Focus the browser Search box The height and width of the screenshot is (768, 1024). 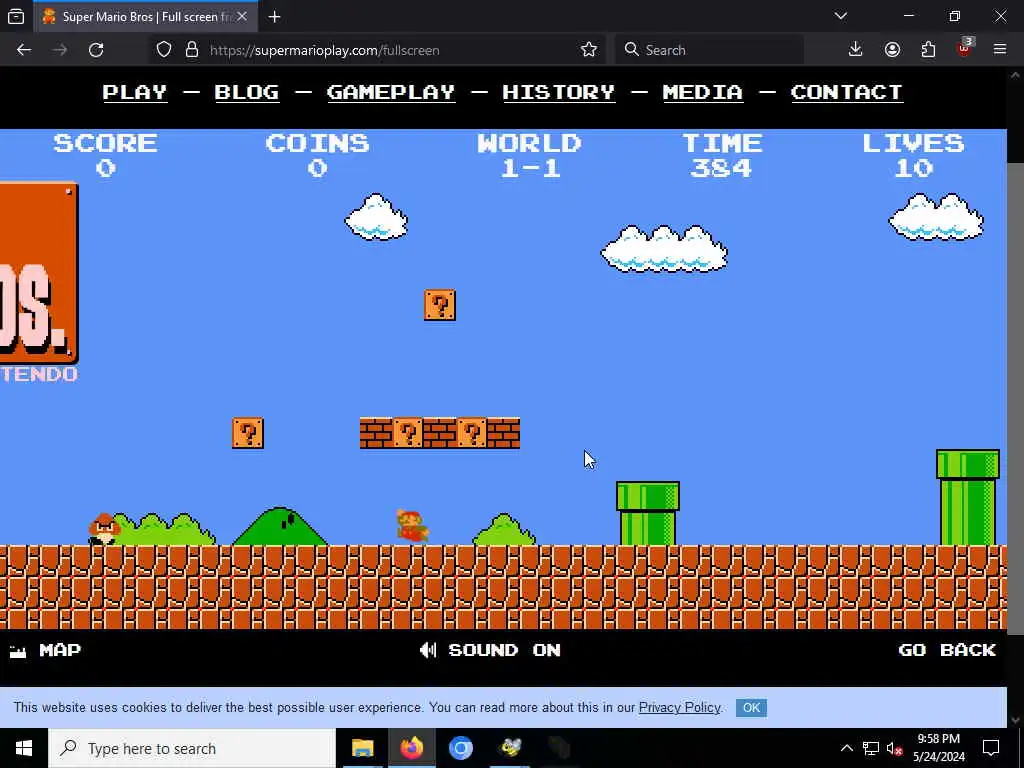coord(709,50)
